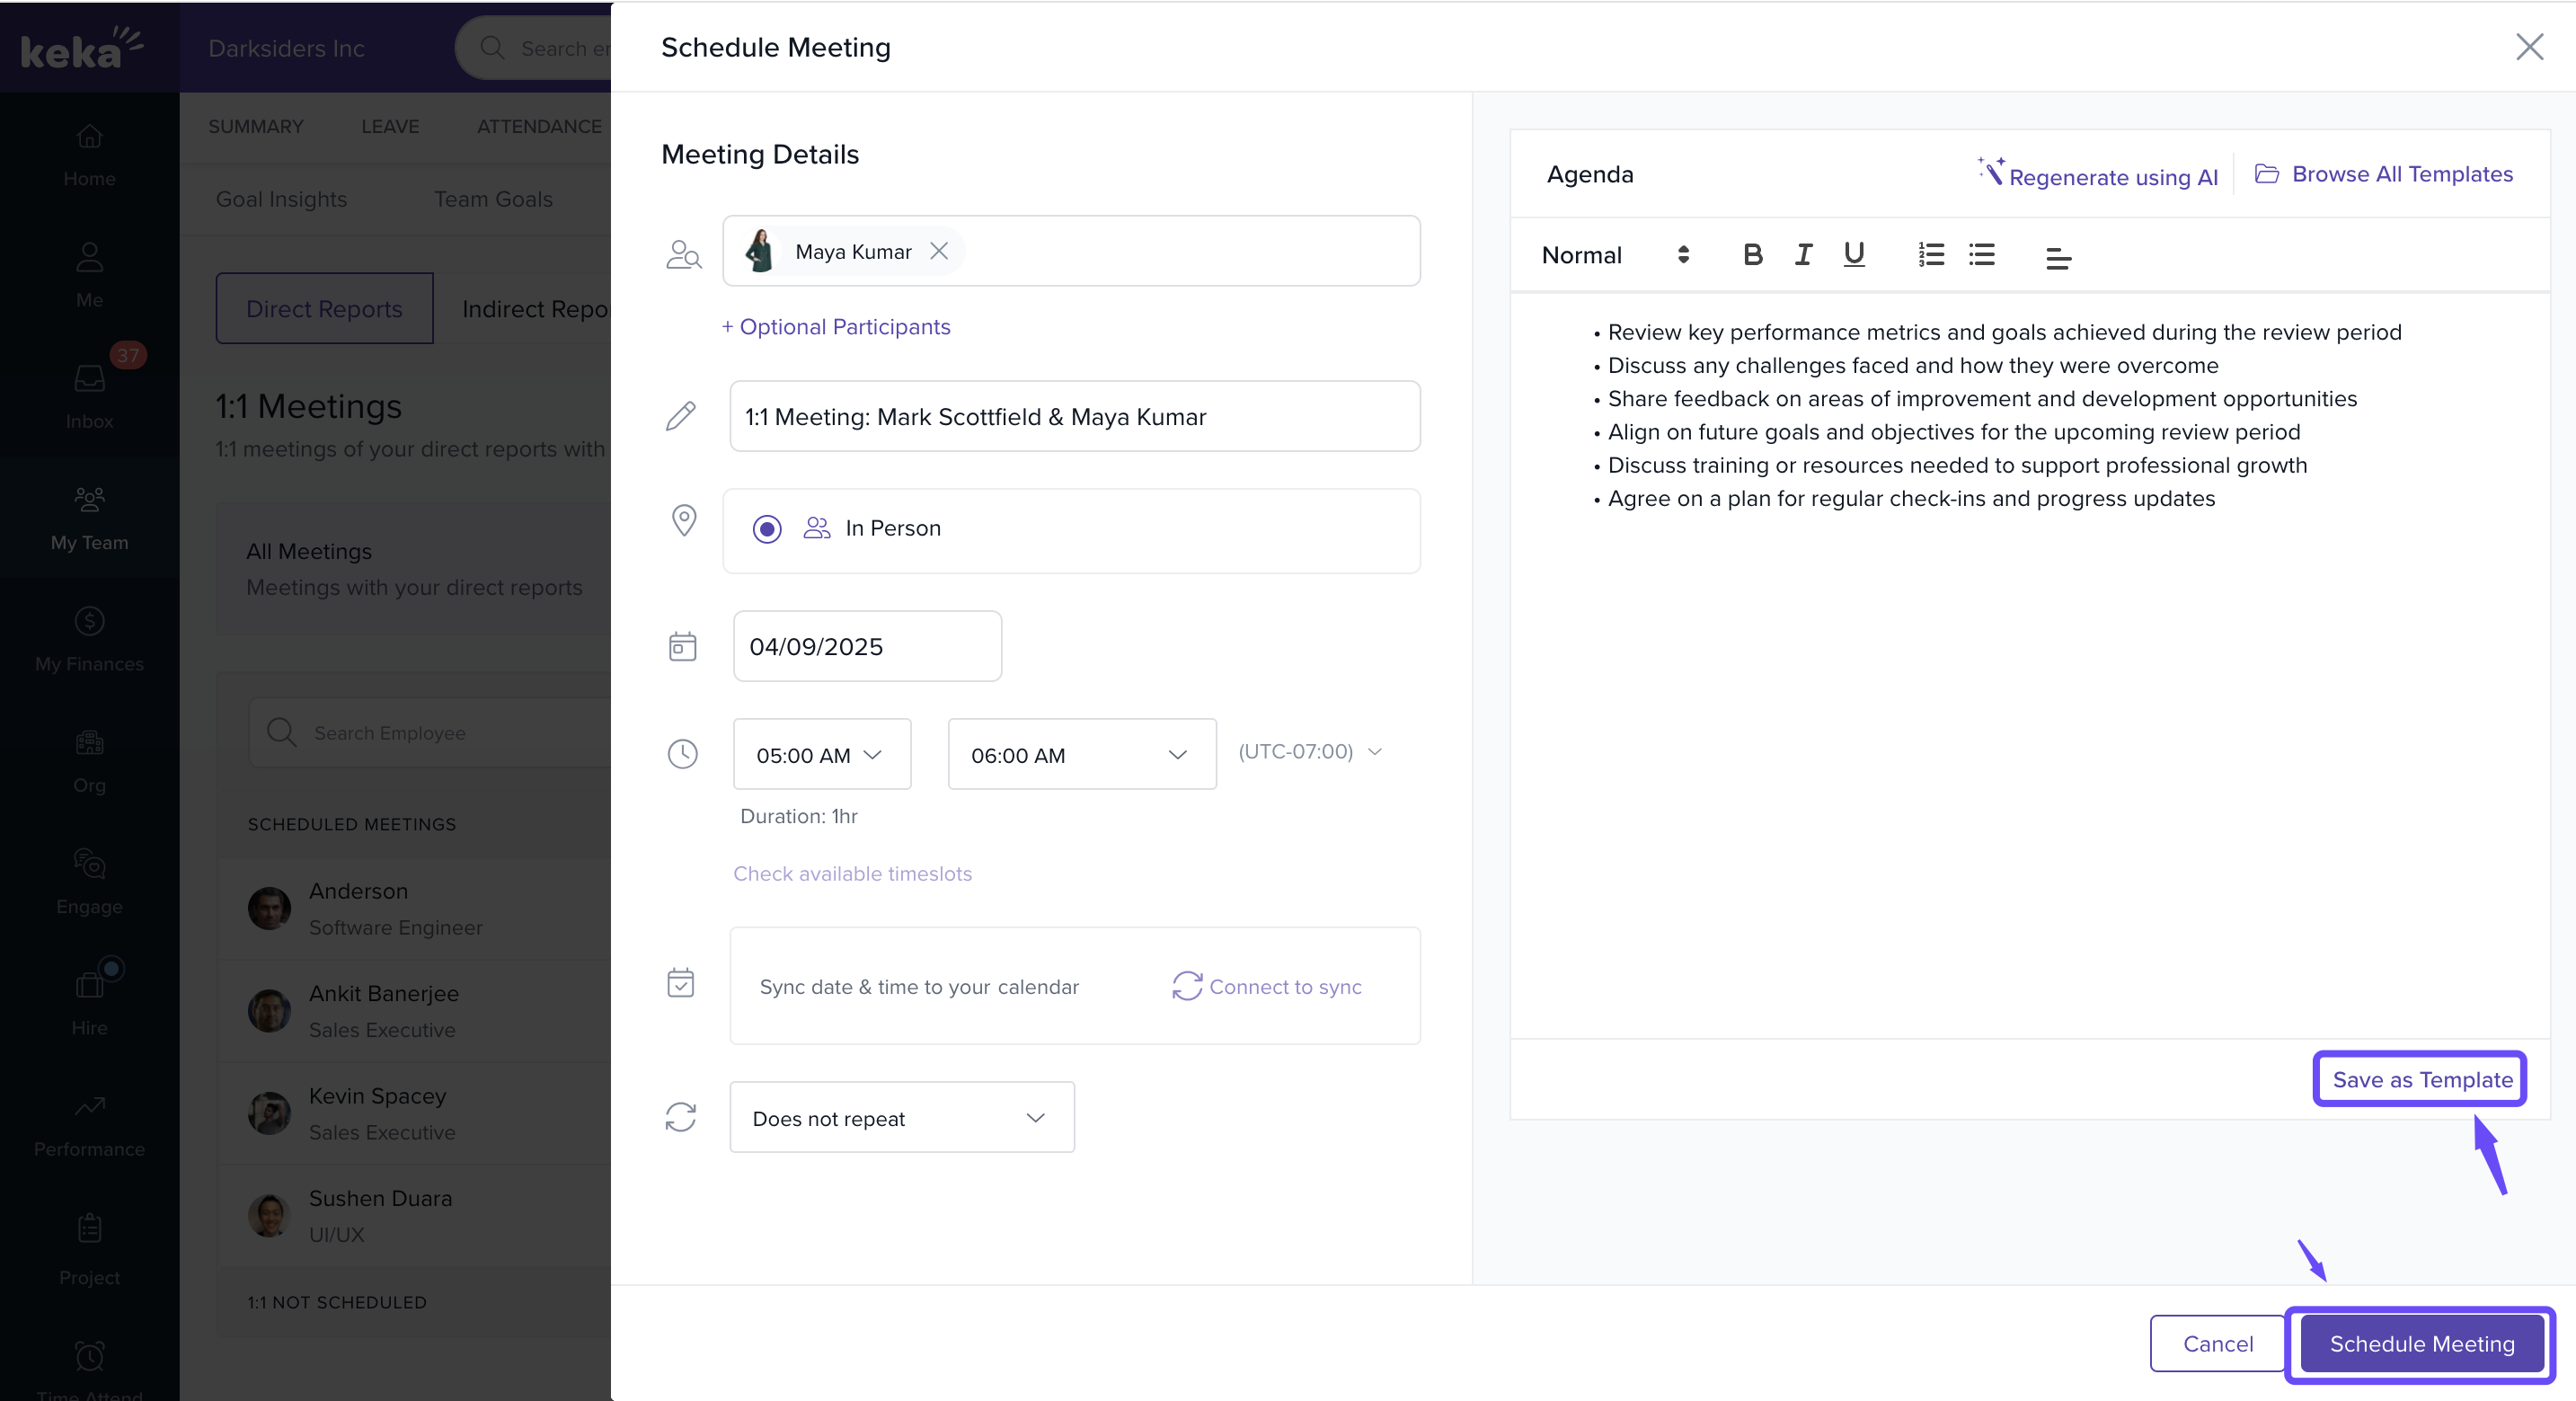This screenshot has width=2576, height=1401.
Task: Click Save as Template
Action: 2421,1079
